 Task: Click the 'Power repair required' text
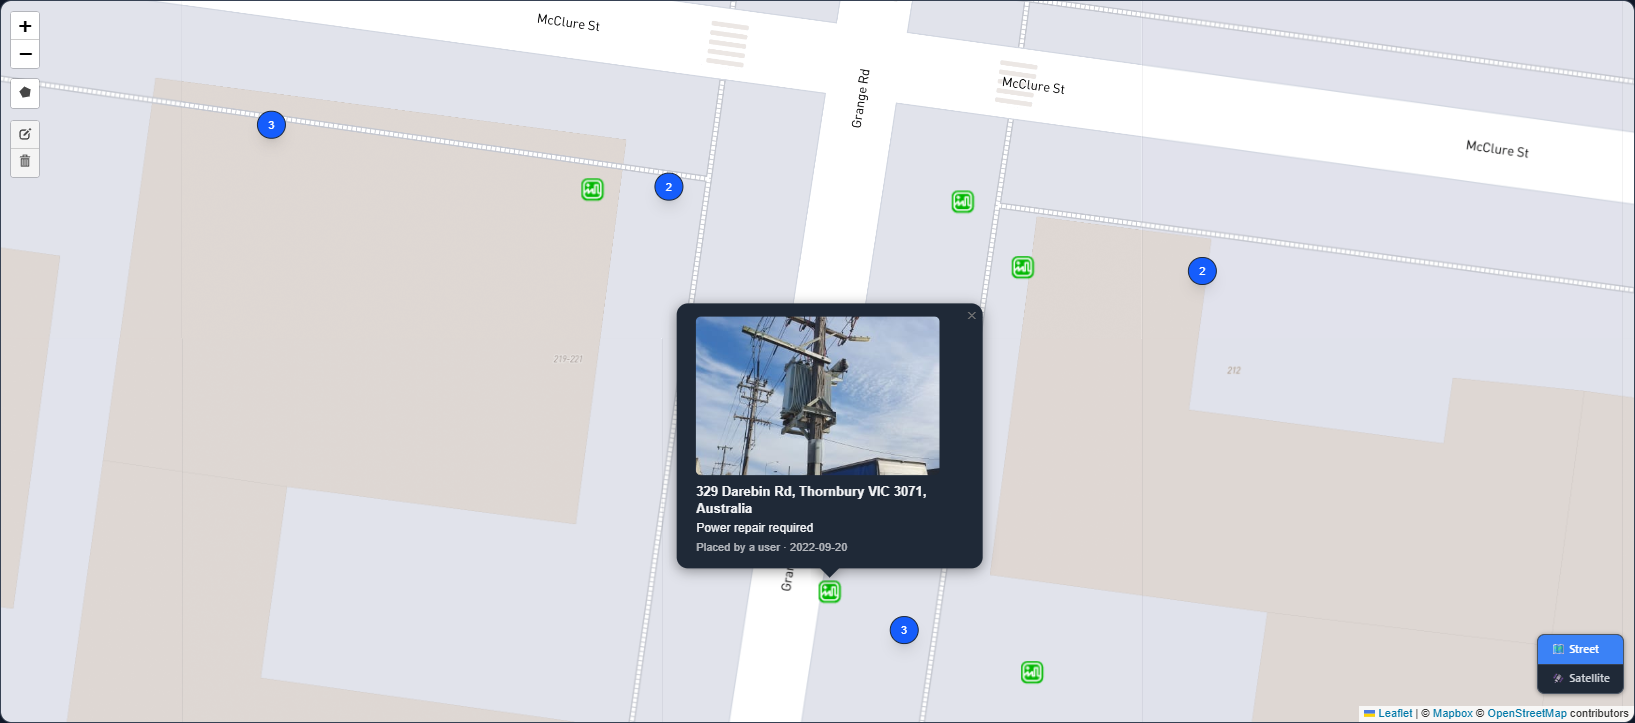click(x=755, y=528)
